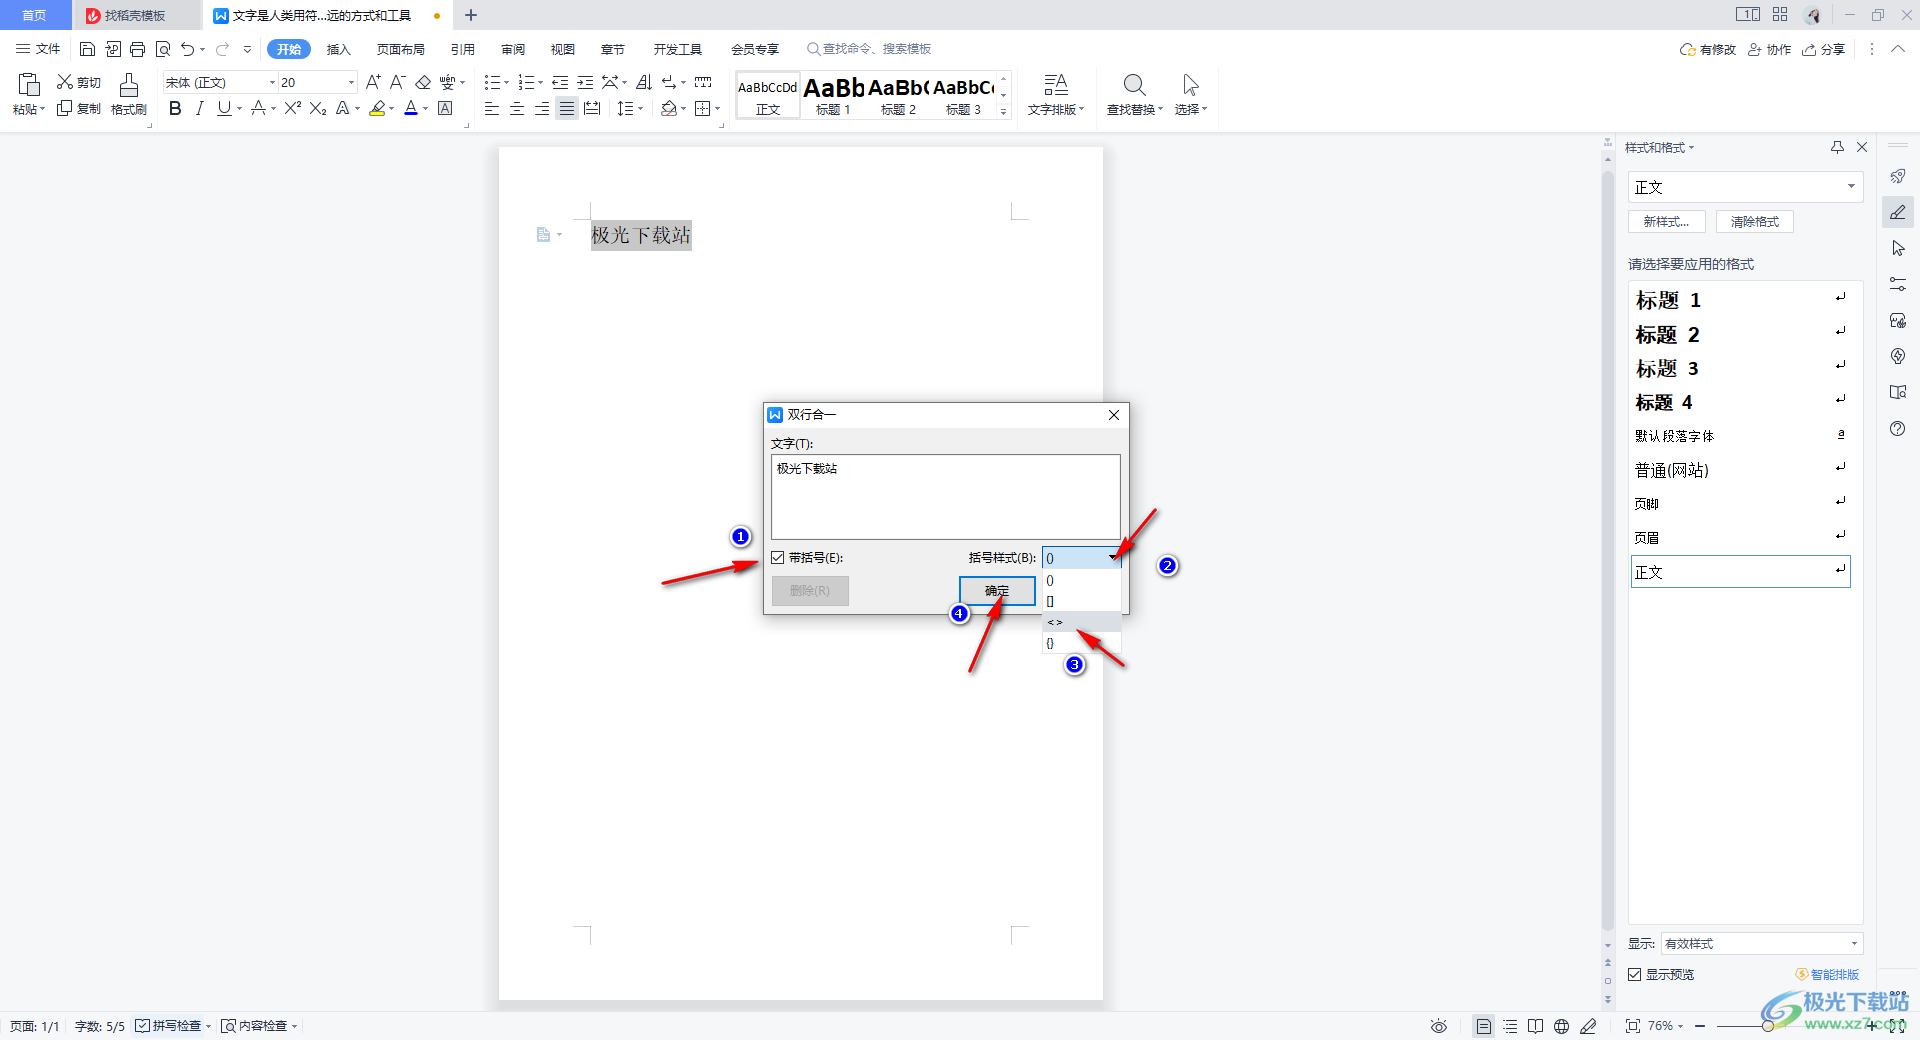Click the Save document icon
Viewport: 1920px width, 1040px height.
click(87, 49)
